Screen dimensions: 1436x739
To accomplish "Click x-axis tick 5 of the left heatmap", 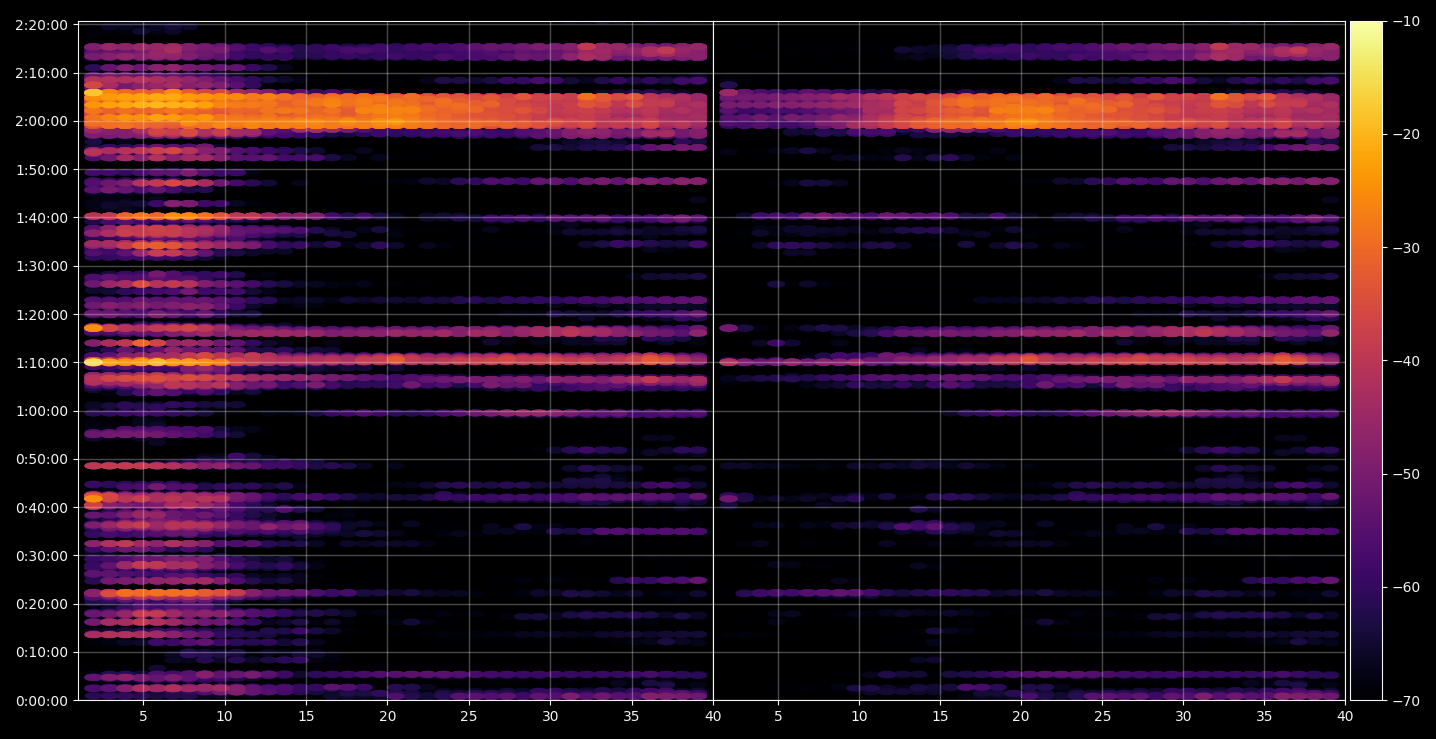I will (x=143, y=716).
